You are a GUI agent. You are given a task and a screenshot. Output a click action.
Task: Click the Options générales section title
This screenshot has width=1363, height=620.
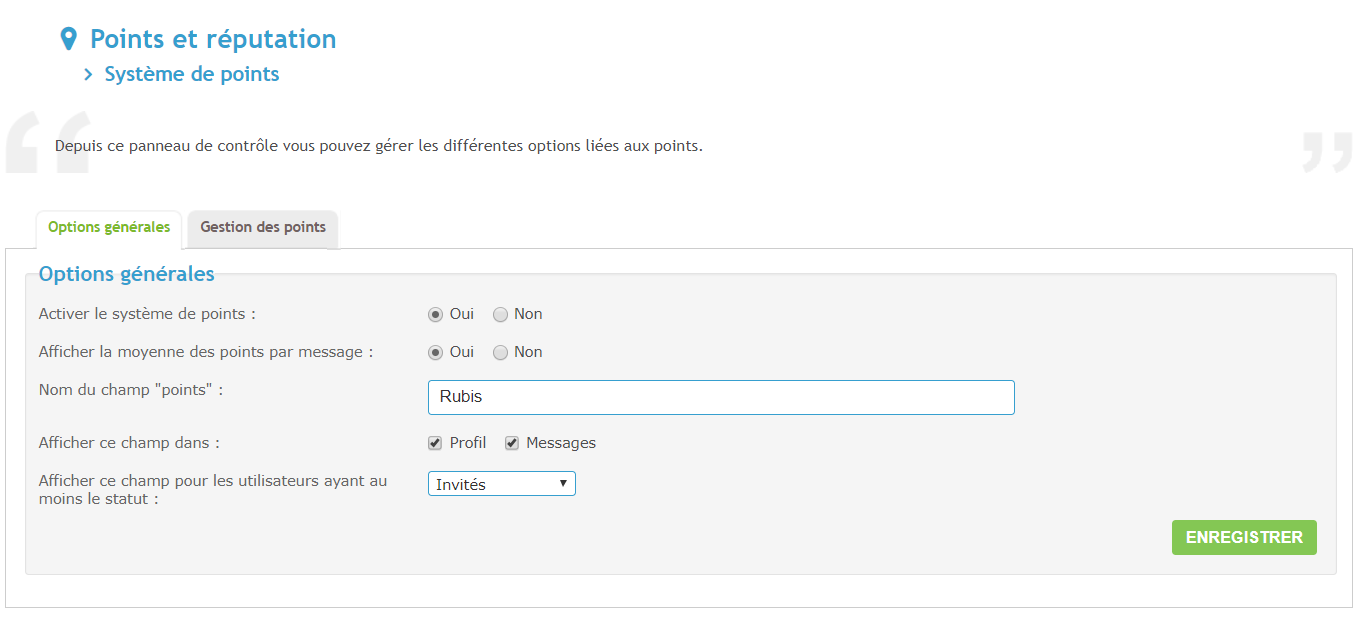pos(126,274)
